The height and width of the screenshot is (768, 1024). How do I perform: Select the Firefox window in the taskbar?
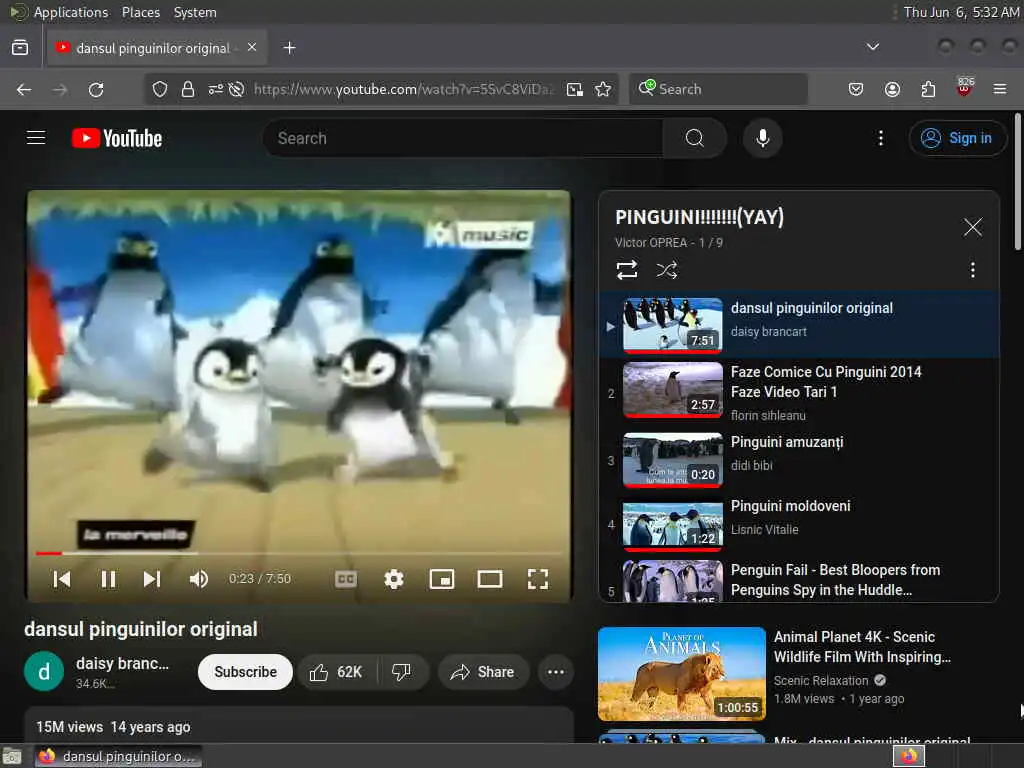coord(118,756)
